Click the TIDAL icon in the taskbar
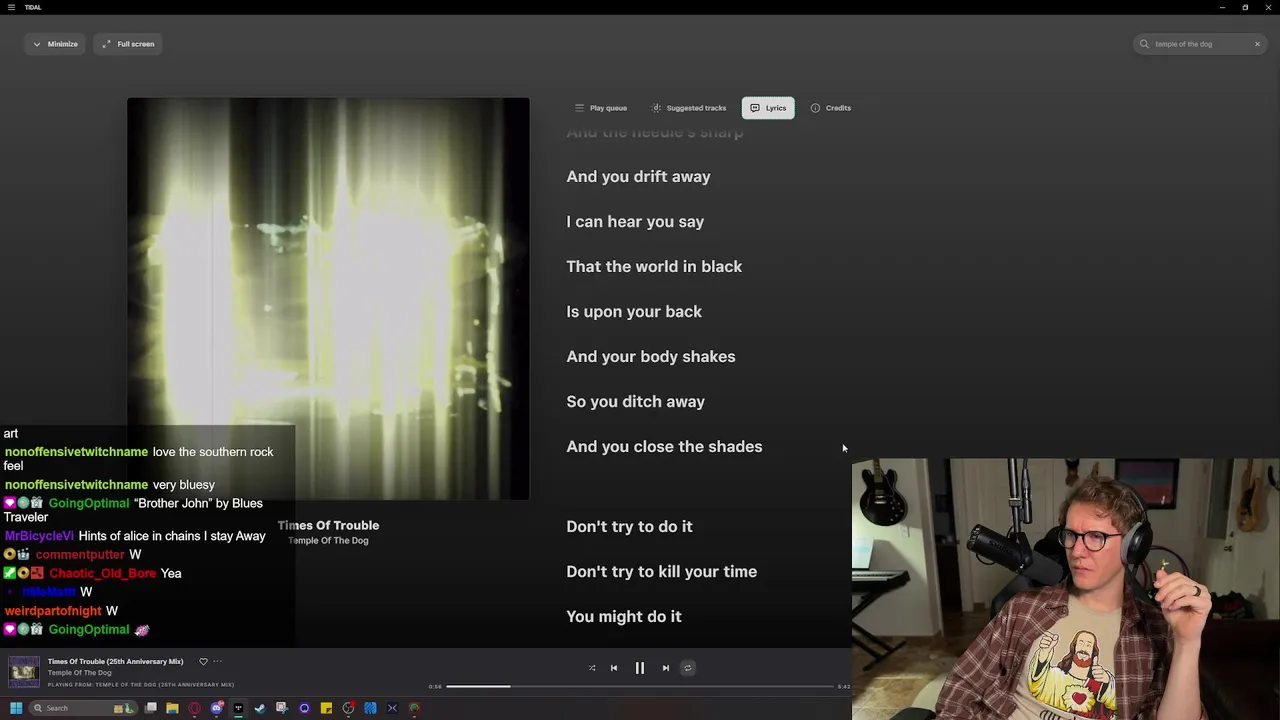The width and height of the screenshot is (1280, 720). coord(238,708)
